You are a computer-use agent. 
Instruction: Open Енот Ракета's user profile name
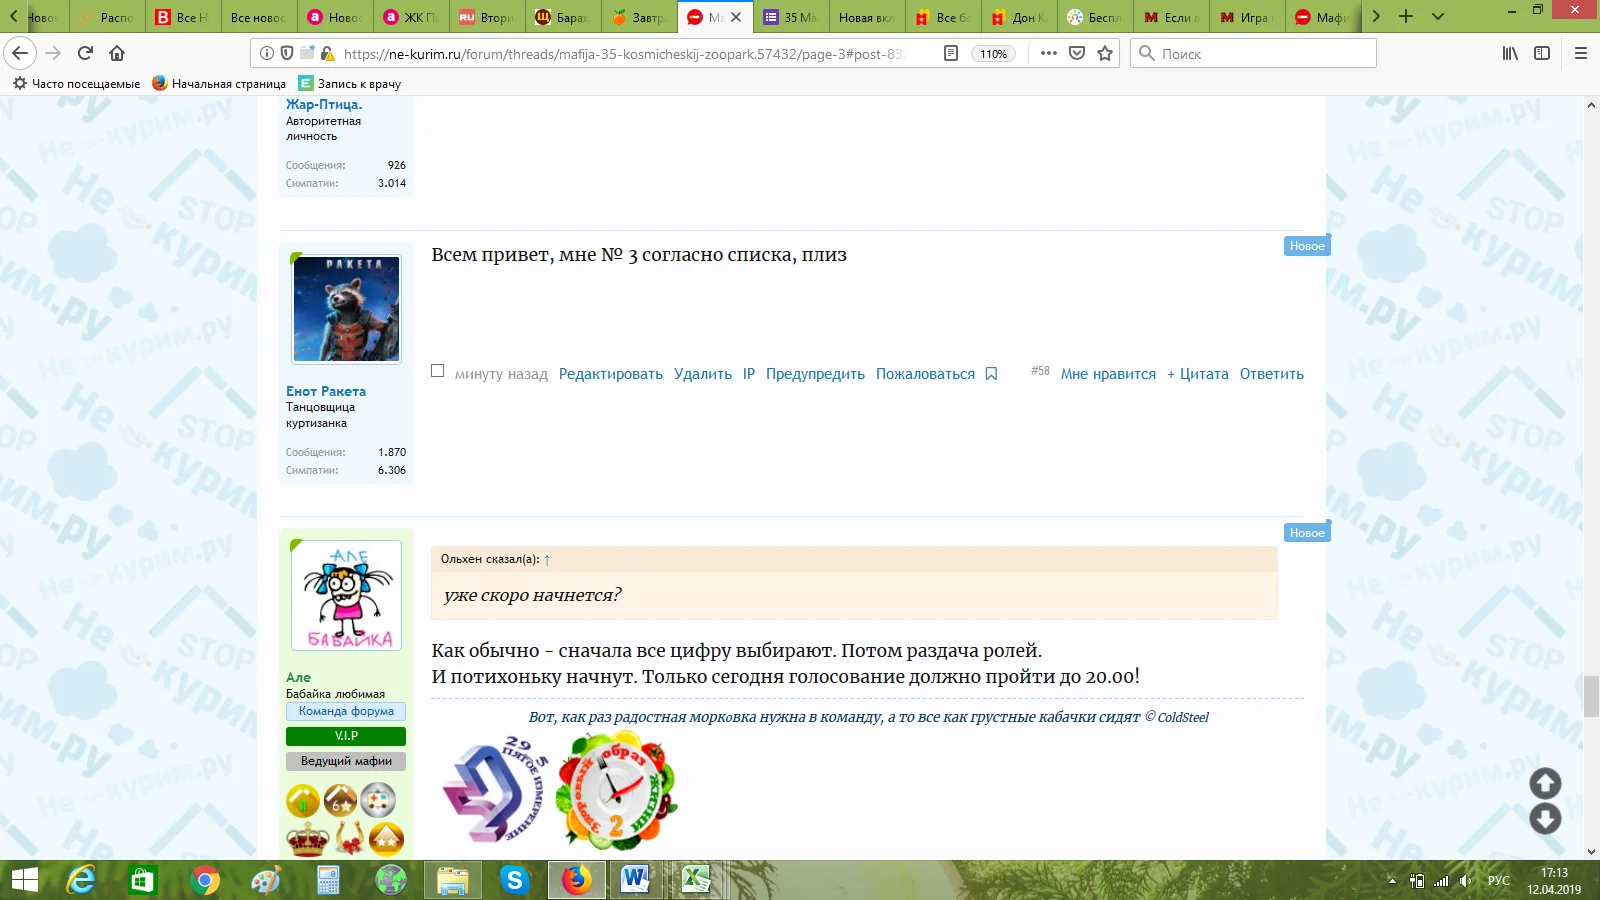326,391
